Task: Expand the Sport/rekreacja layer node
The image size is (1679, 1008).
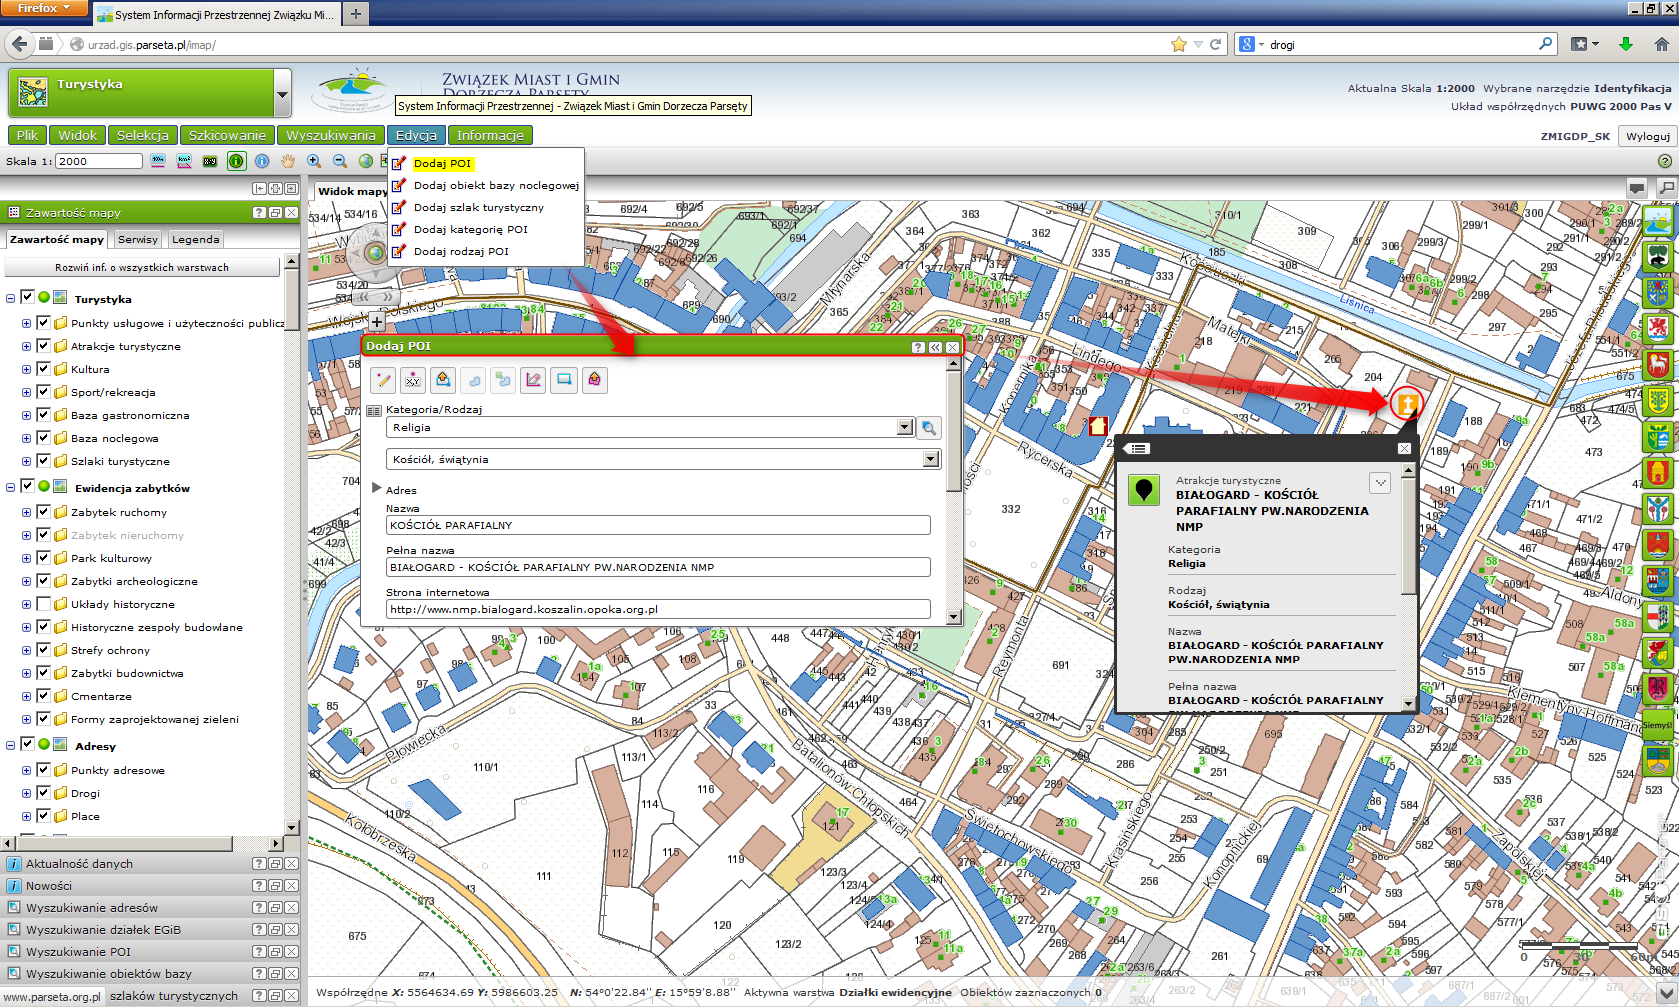Action: tap(26, 392)
